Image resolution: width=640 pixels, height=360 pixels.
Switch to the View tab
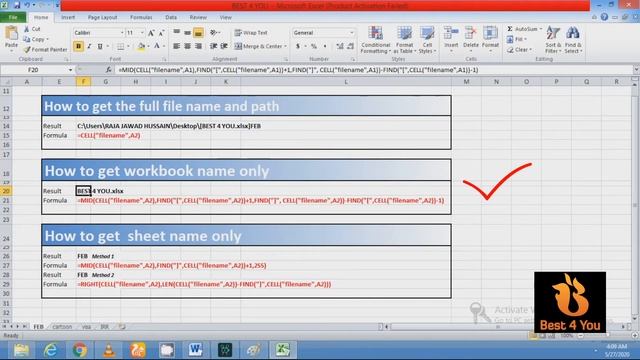pos(225,17)
